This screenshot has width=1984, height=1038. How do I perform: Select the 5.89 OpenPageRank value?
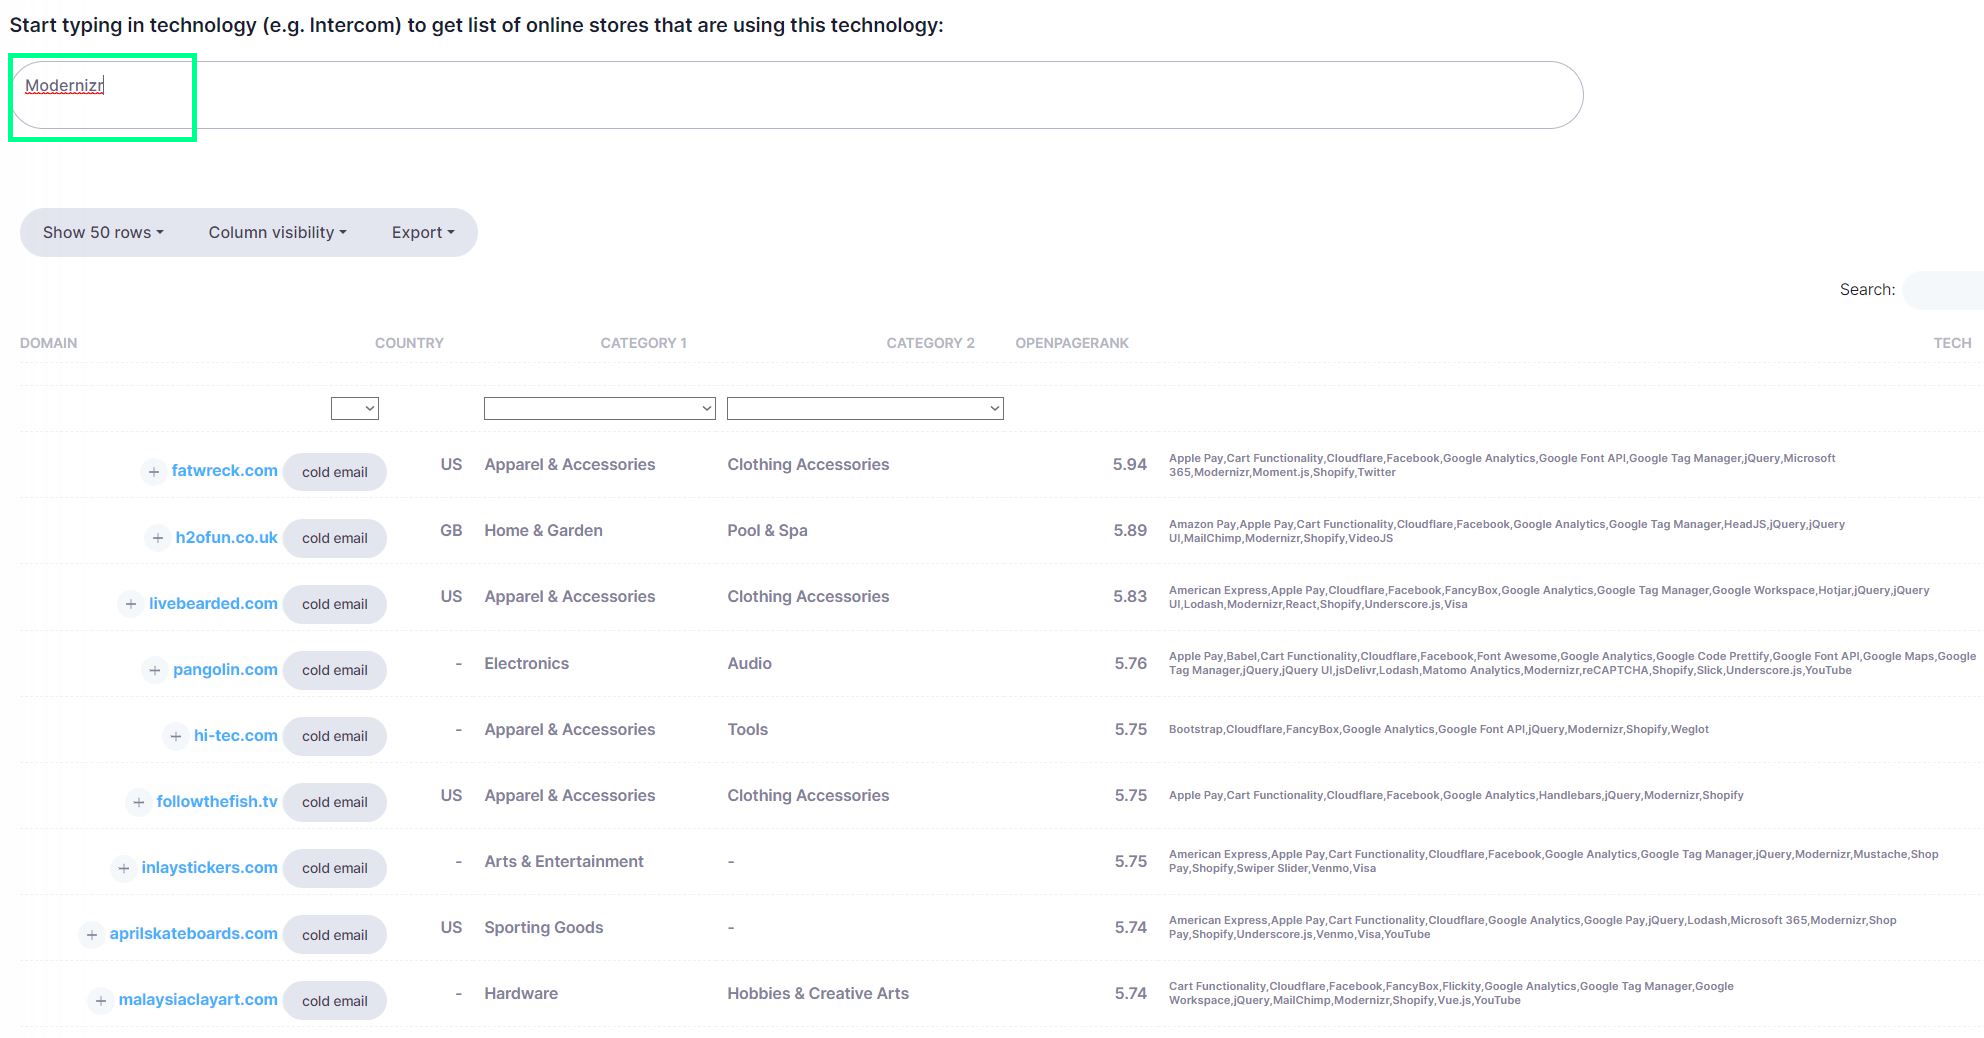[x=1130, y=530]
